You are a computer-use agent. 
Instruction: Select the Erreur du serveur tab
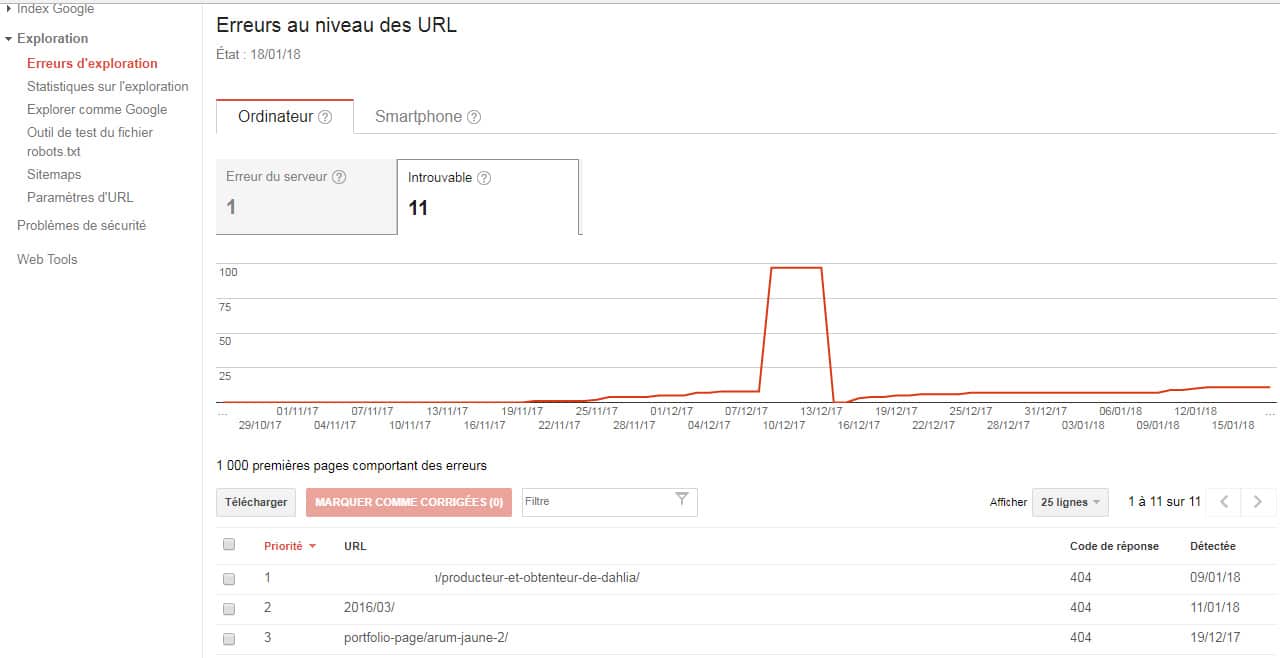pyautogui.click(x=306, y=196)
